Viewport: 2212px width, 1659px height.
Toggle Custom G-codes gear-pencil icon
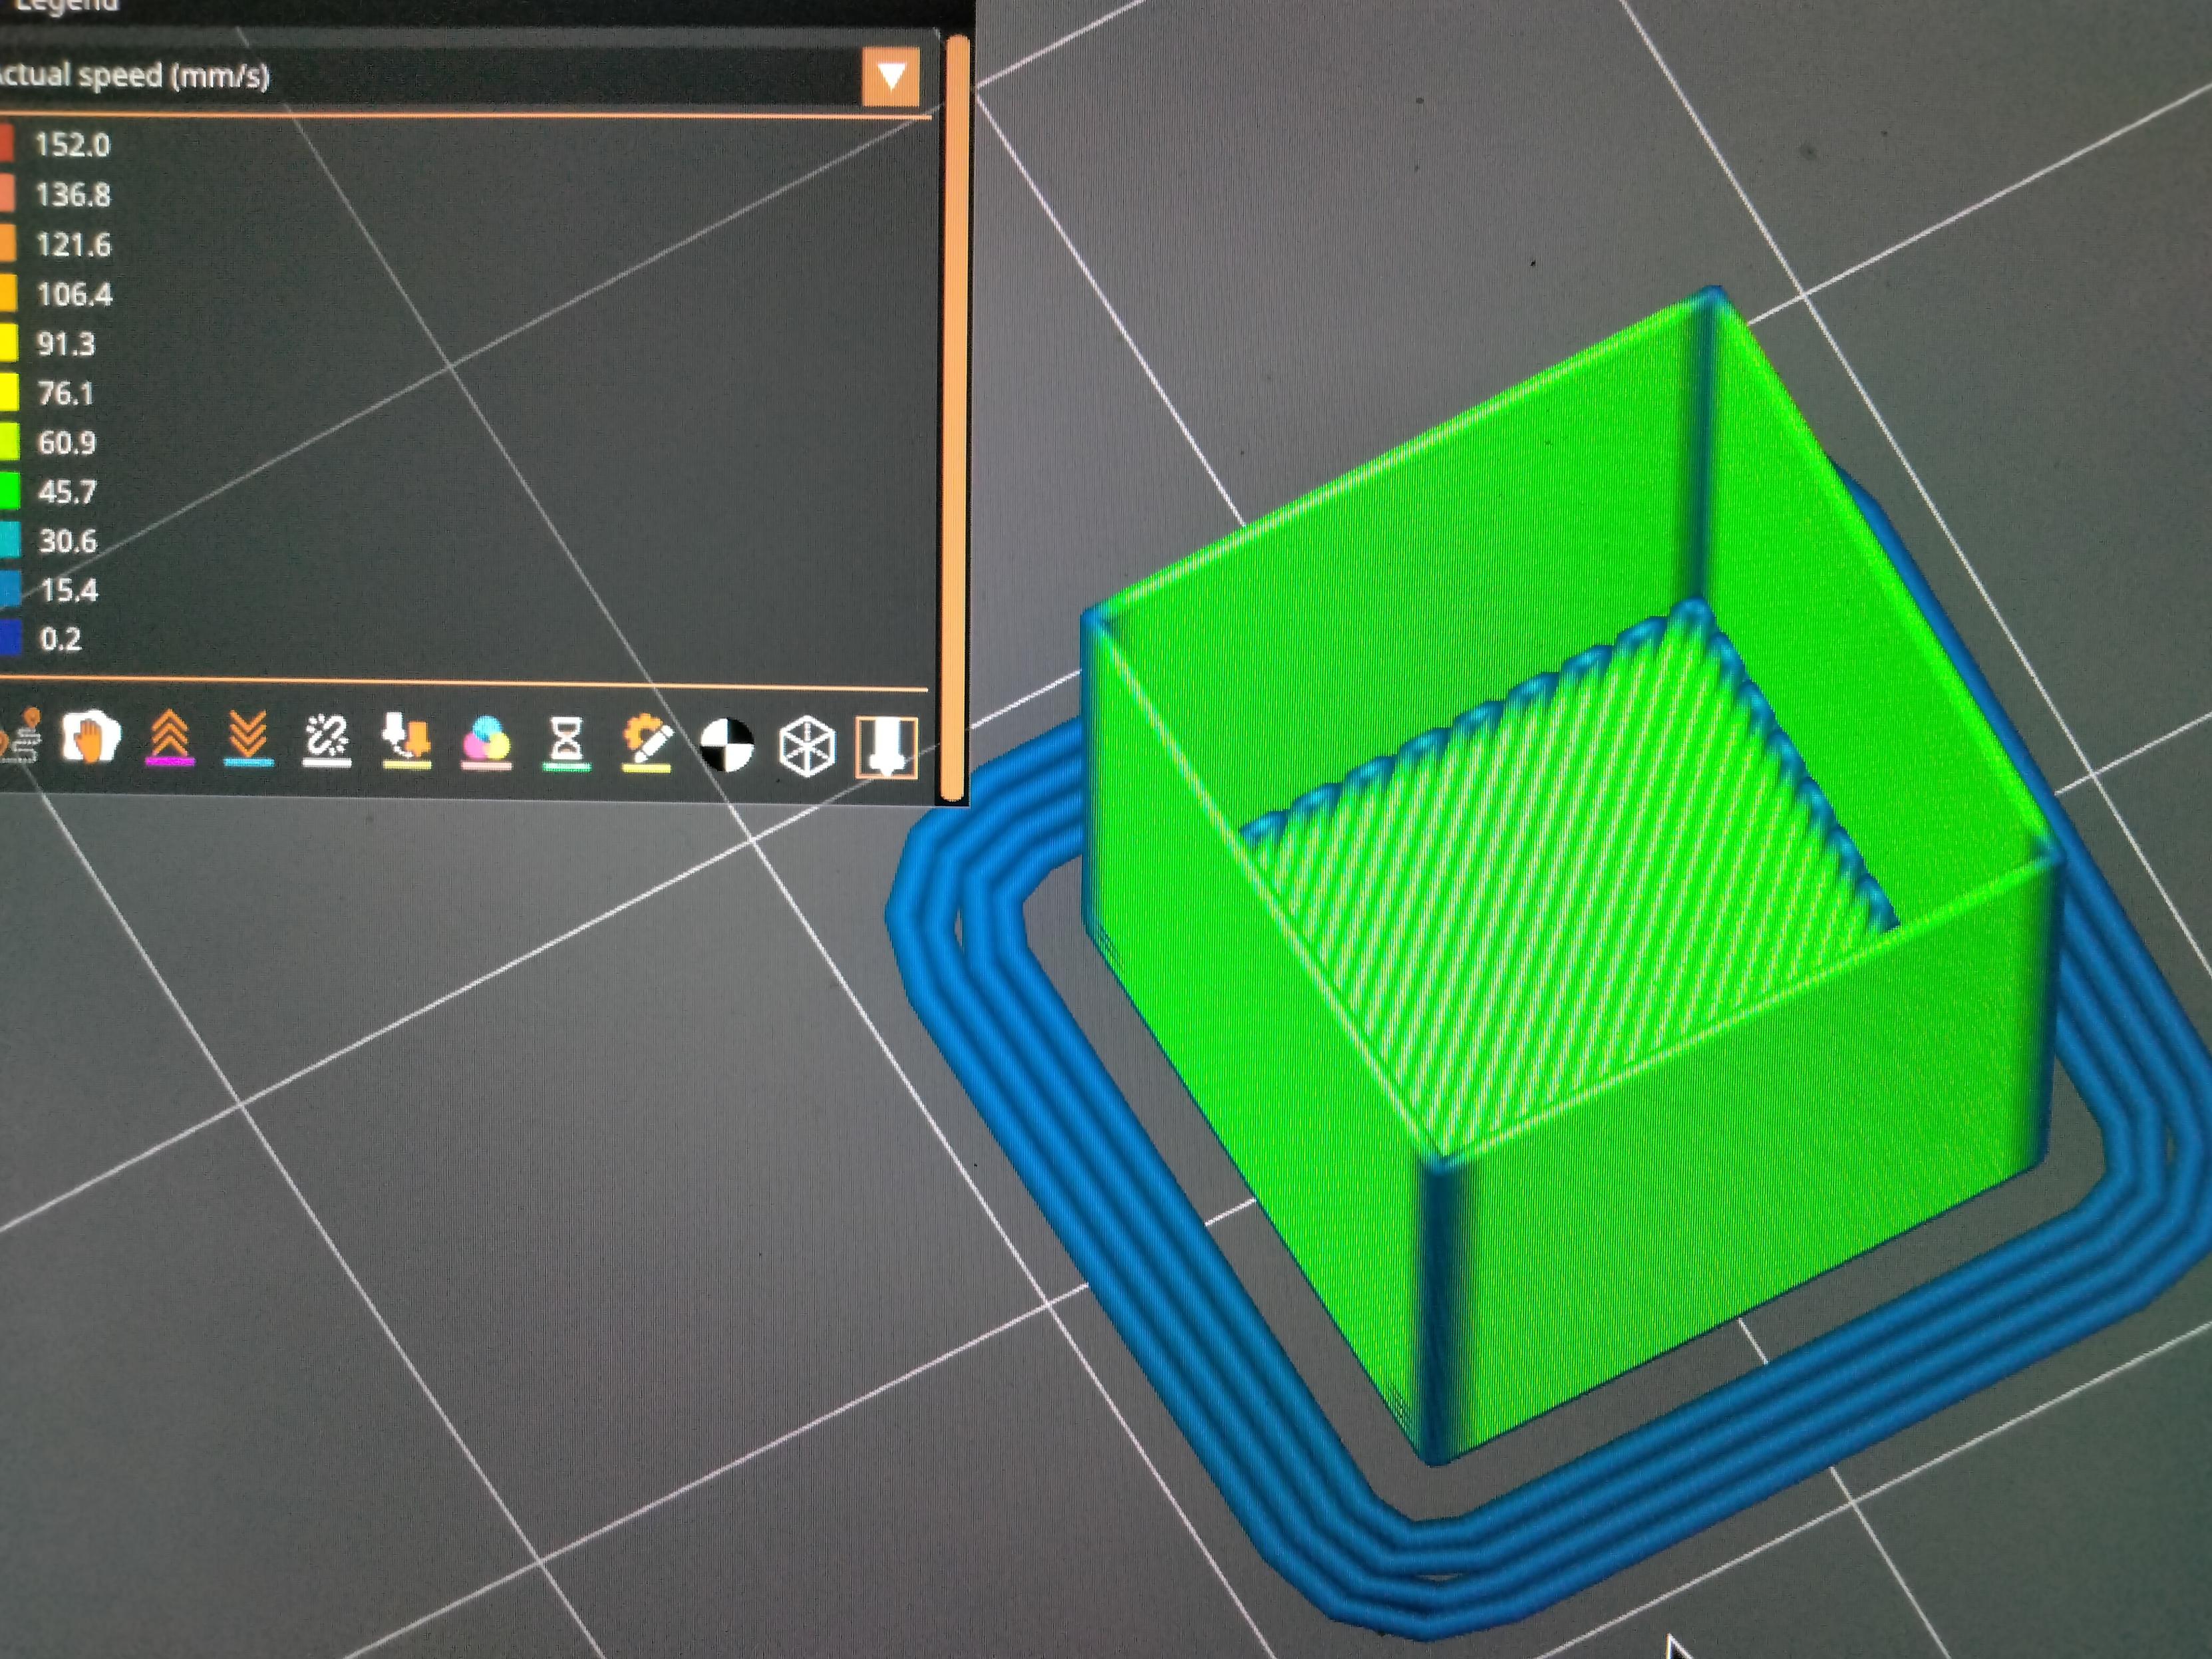646,743
